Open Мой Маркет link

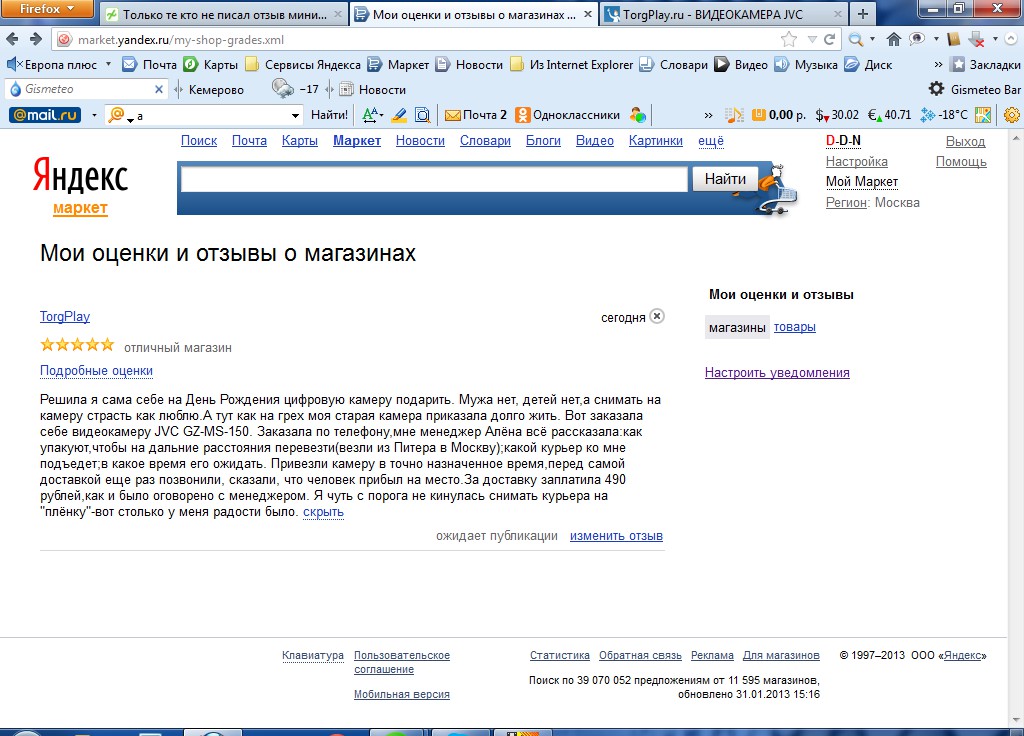tap(862, 182)
